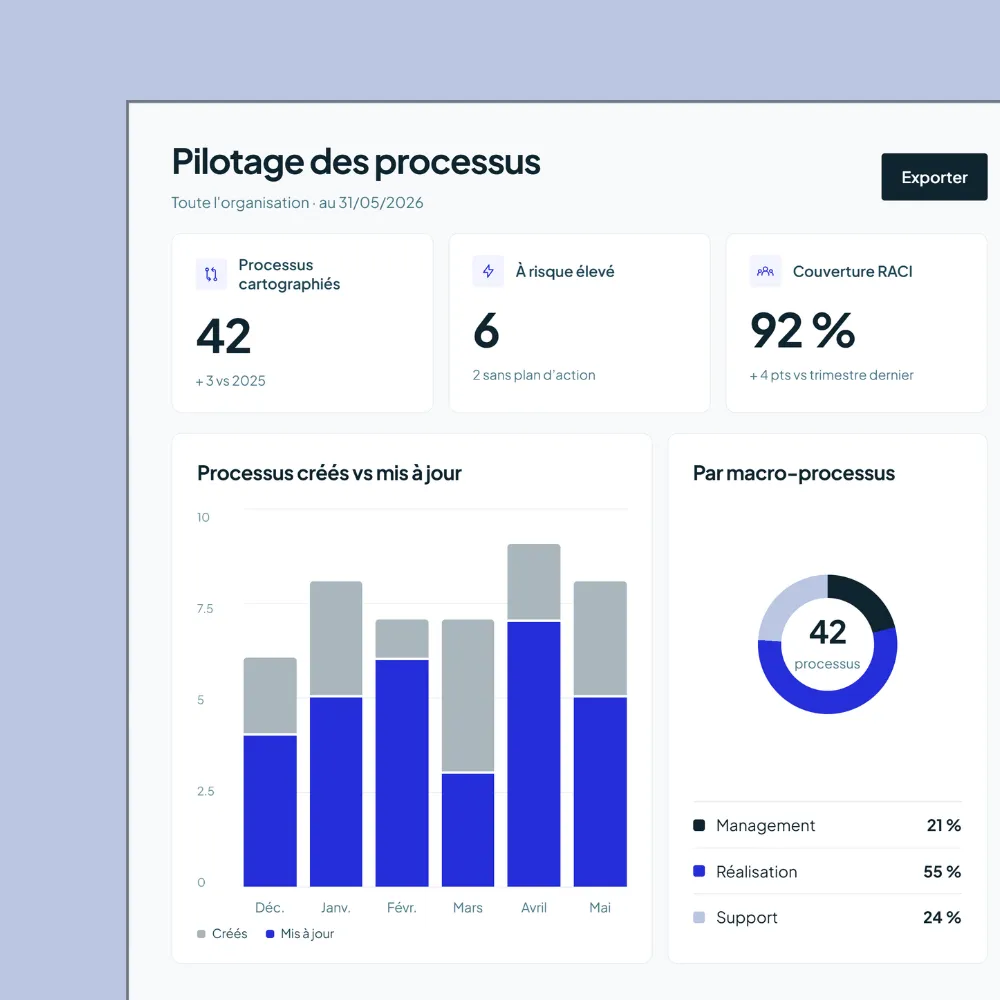Click the light Support segment of the donut
This screenshot has height=1000, width=1000.
pos(785,603)
